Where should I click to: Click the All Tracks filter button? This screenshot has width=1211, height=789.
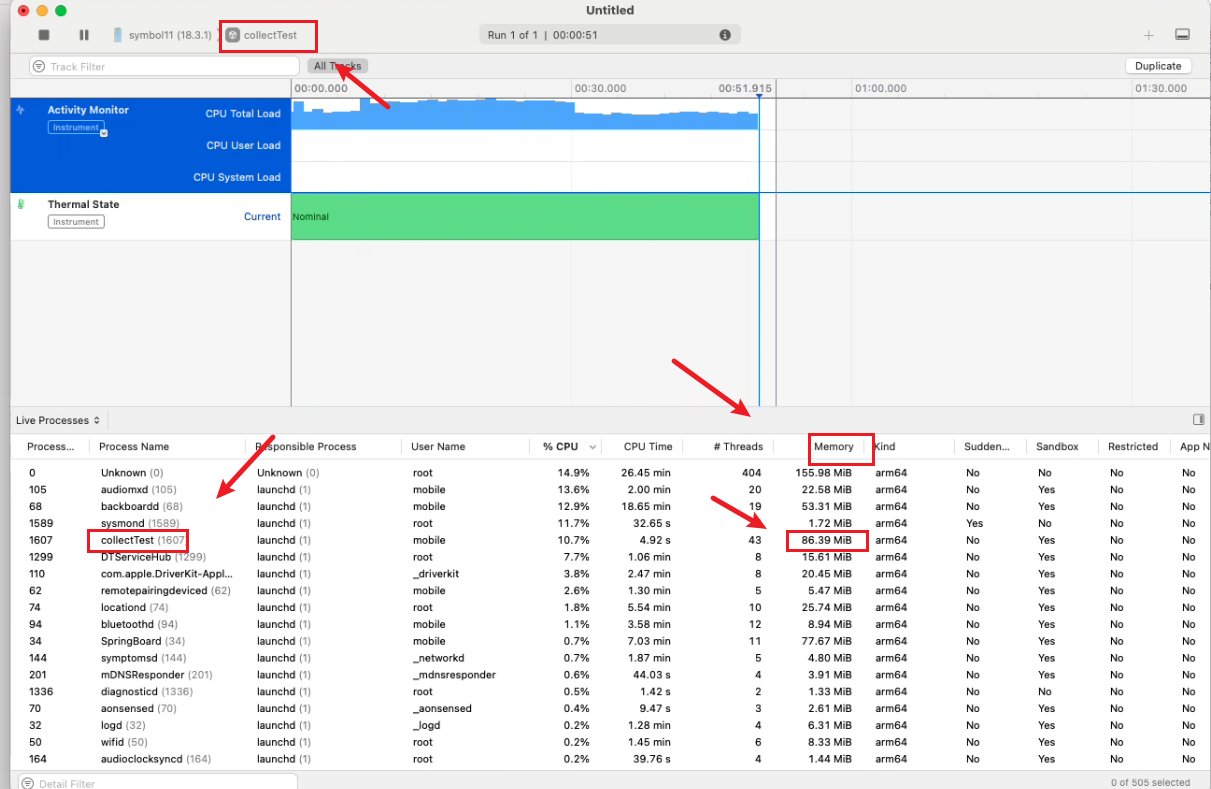[x=337, y=66]
